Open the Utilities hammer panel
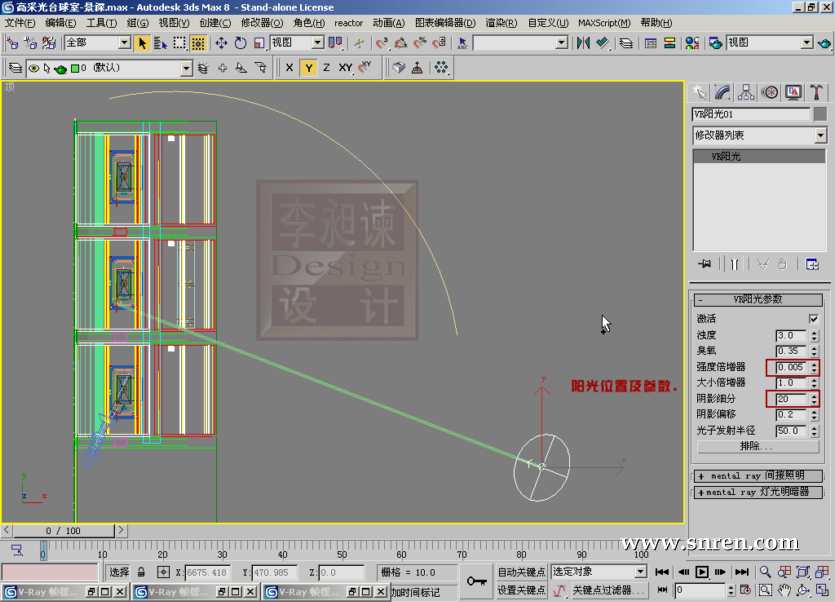835x602 pixels. point(817,92)
